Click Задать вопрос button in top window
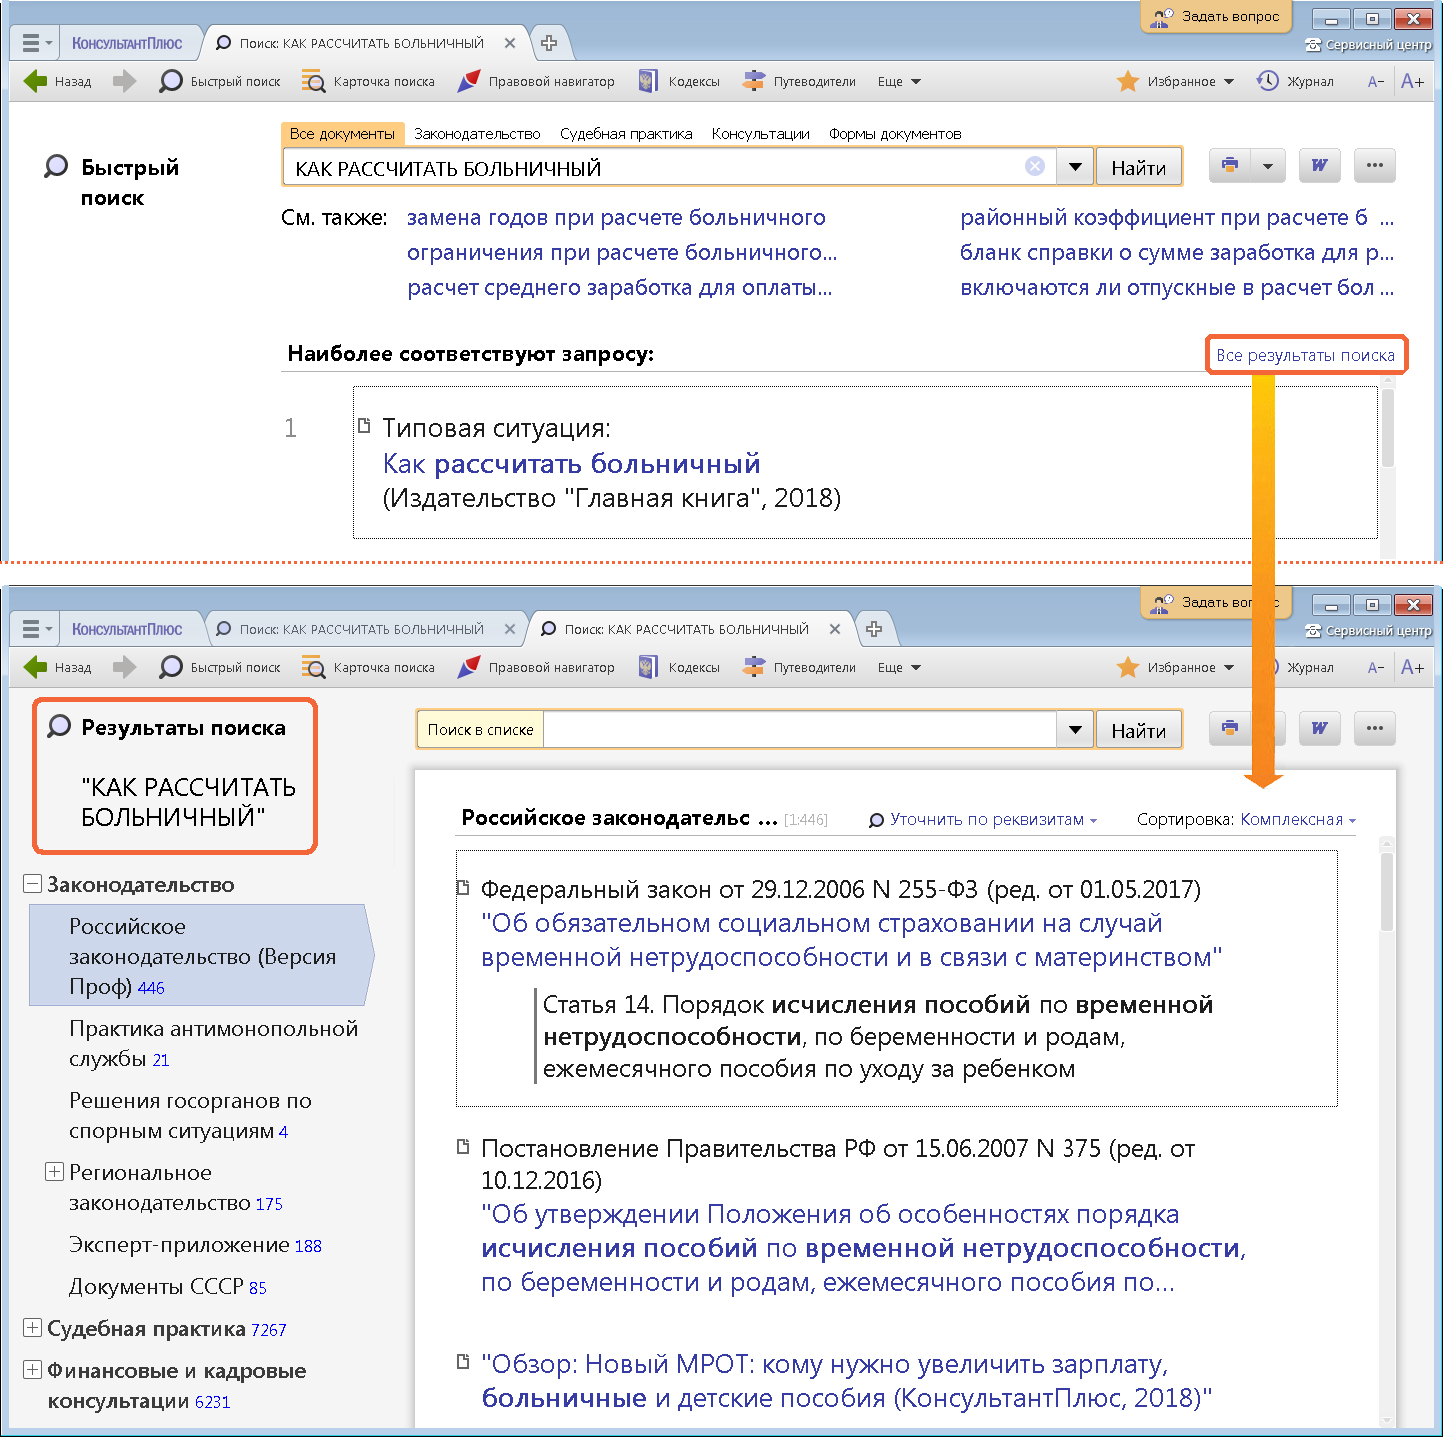The image size is (1443, 1438). pos(1216,17)
